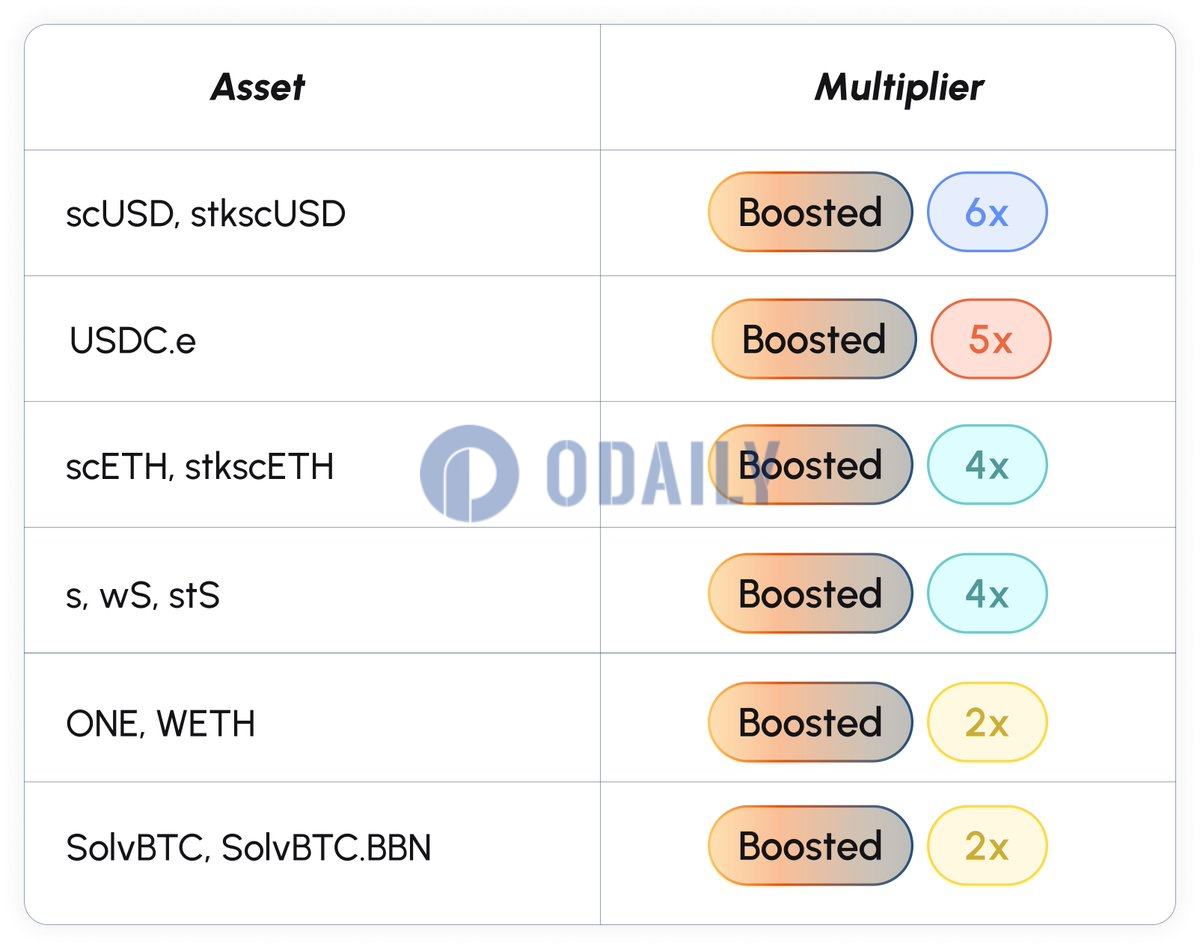Click the Boosted badge in scETH row

coord(810,465)
